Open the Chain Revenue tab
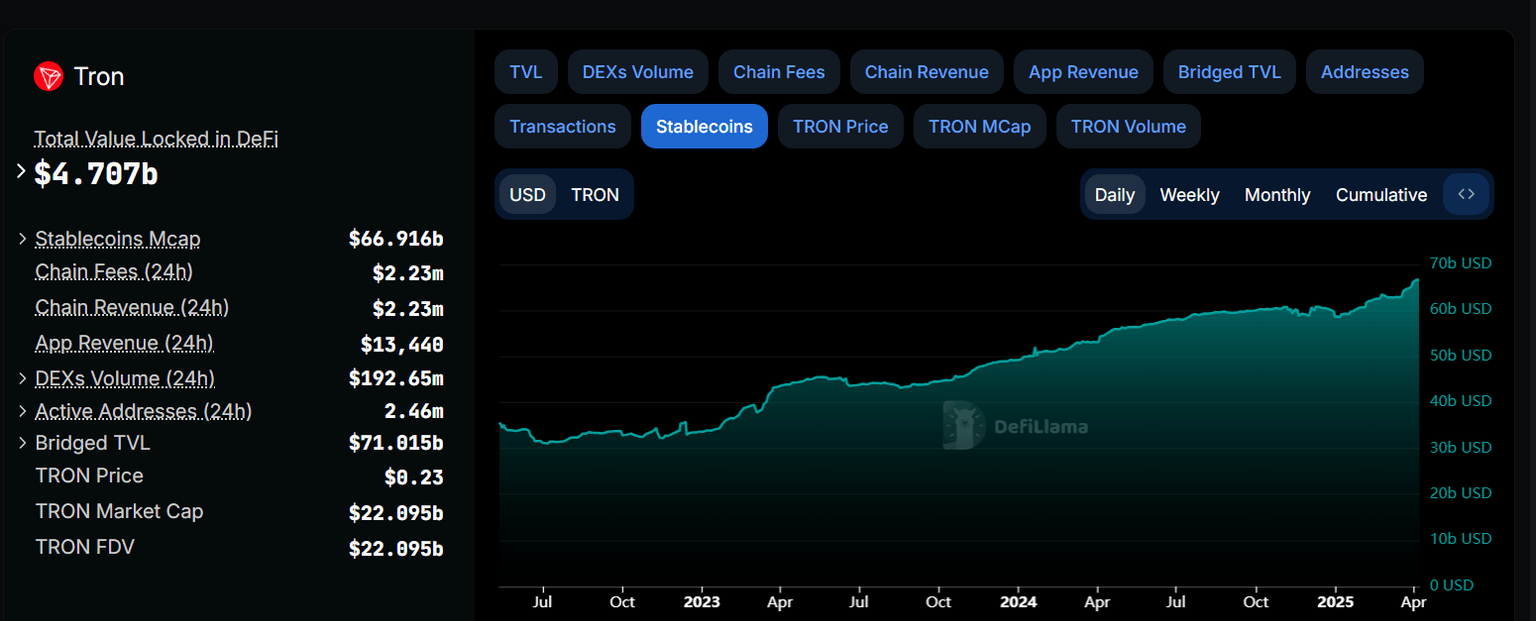Screen dimensions: 1536x621 (x=926, y=71)
